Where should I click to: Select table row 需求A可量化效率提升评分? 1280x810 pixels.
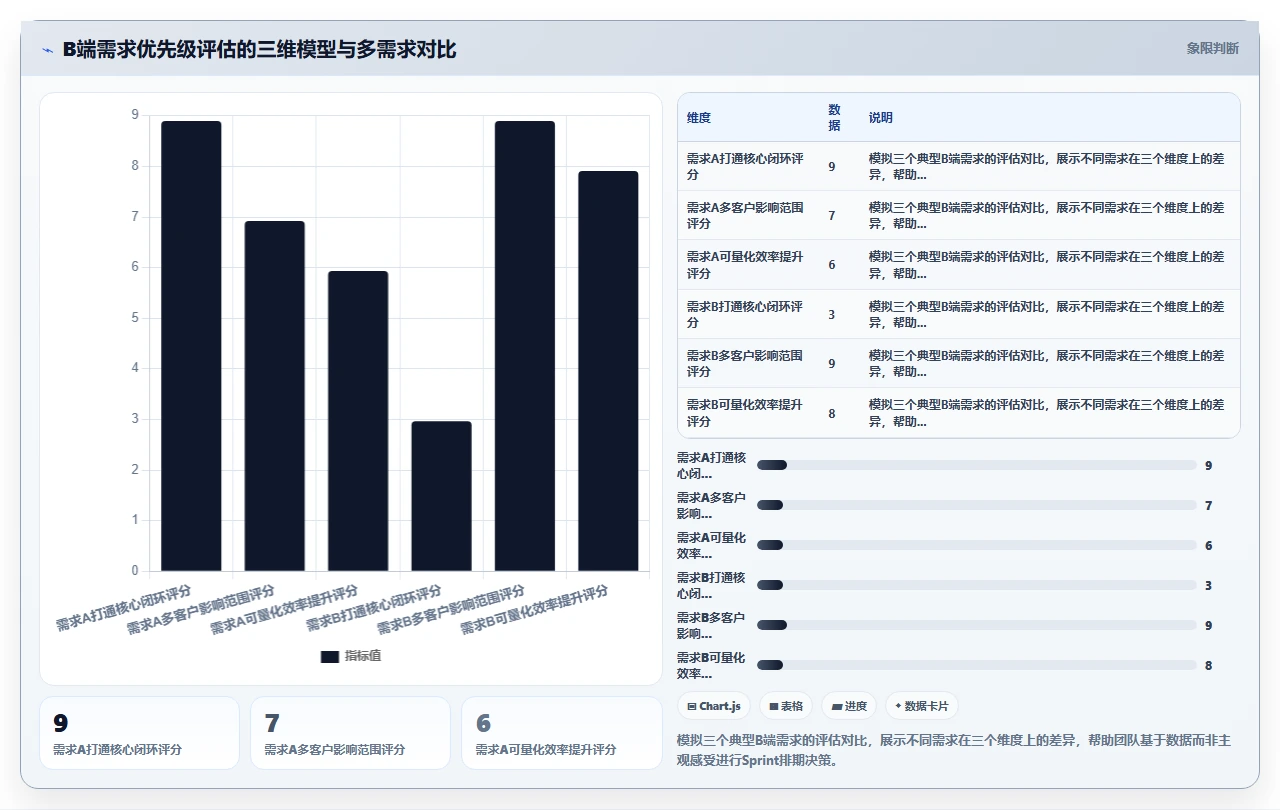pos(959,265)
